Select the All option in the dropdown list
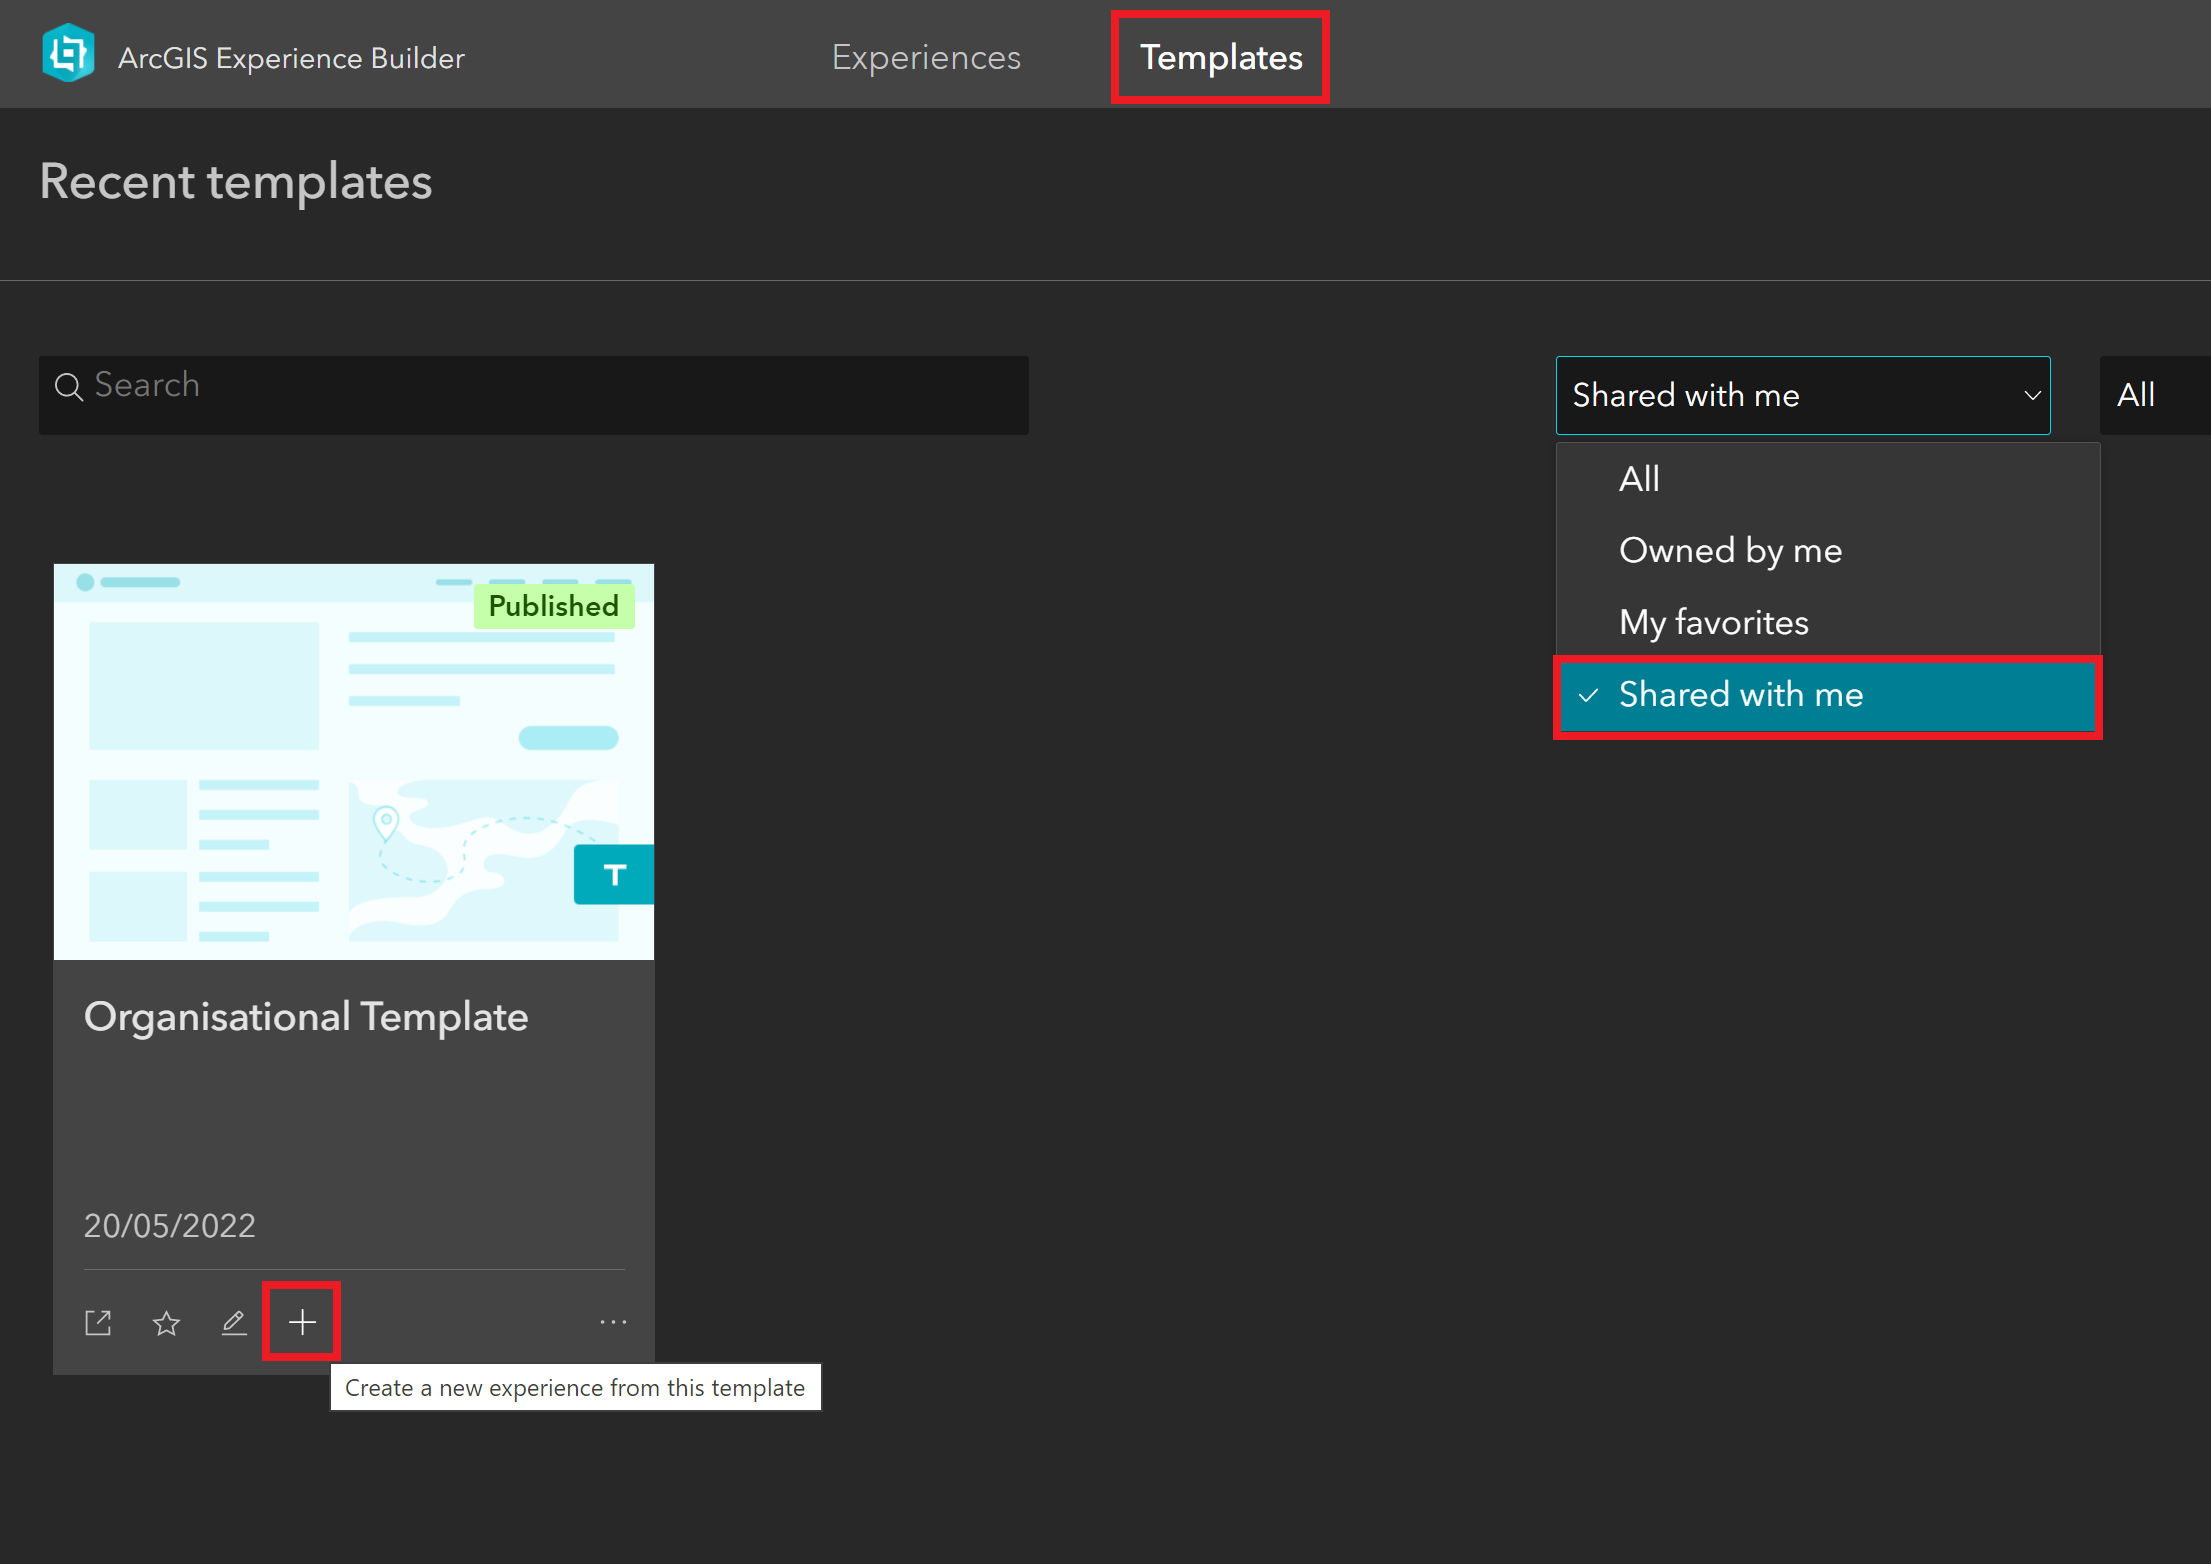Screen dimensions: 2211x1564 coord(1828,479)
